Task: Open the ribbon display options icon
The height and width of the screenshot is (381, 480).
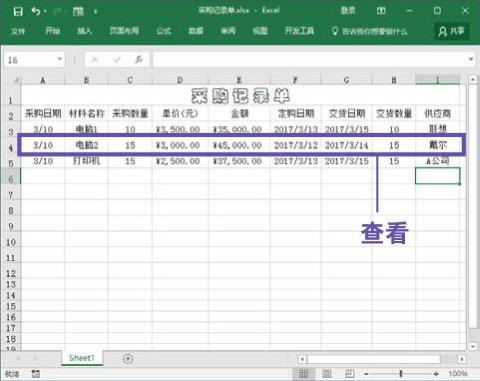Action: (381, 11)
